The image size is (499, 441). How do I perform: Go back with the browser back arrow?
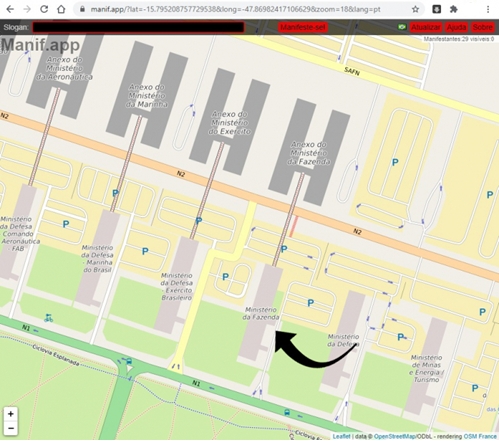(x=10, y=9)
